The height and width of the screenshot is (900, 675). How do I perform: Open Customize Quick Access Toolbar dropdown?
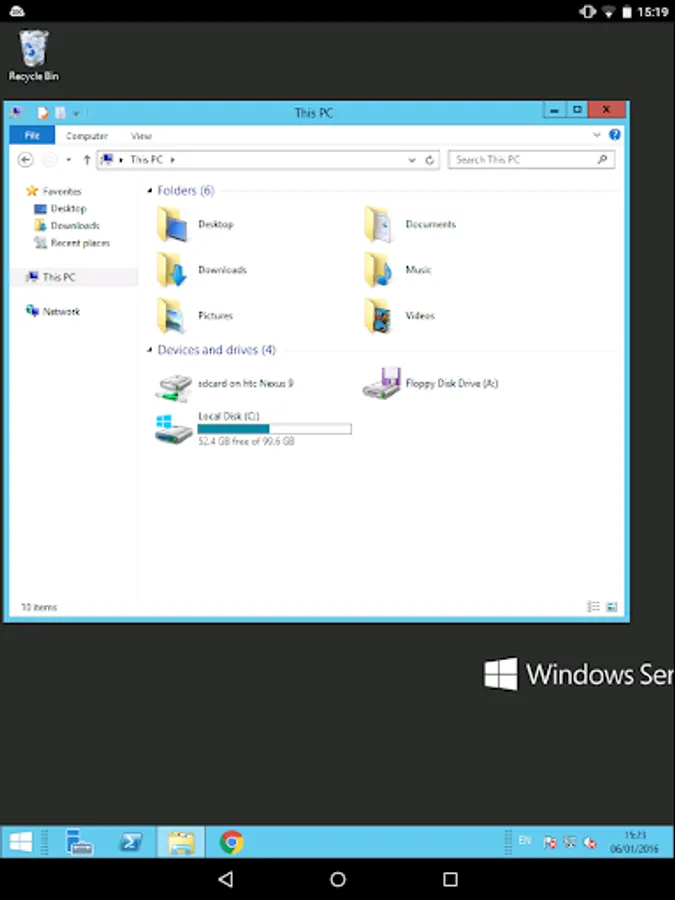(76, 113)
